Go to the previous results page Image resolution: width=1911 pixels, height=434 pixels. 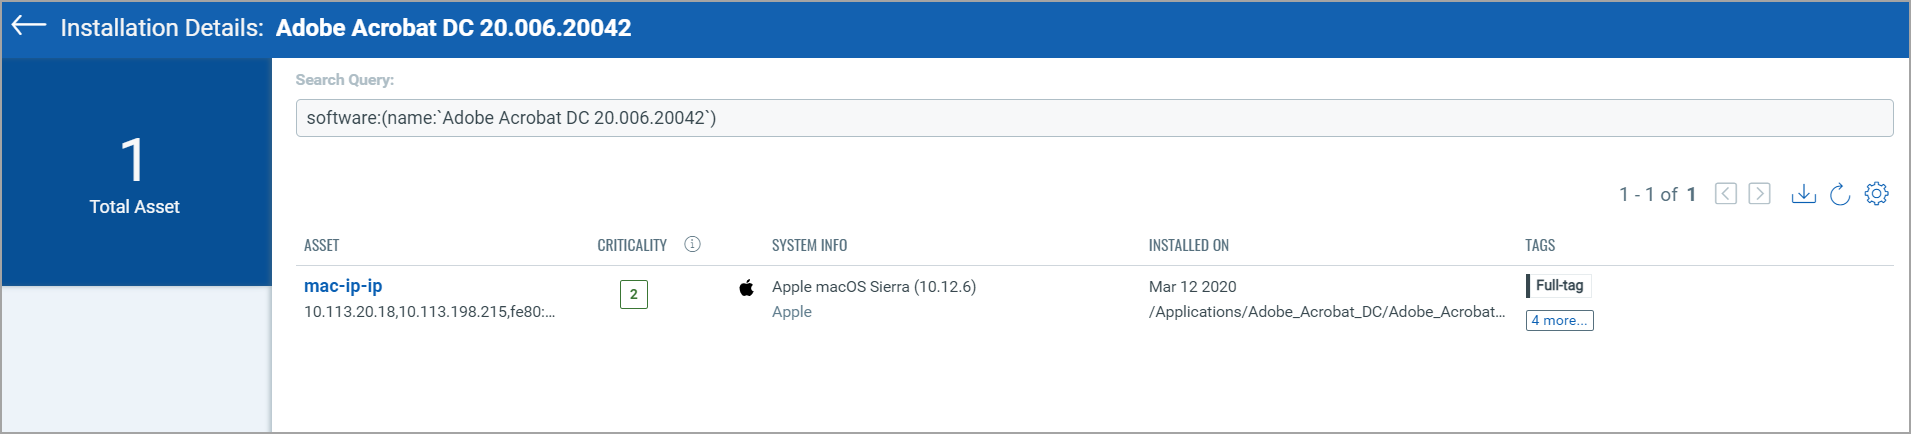point(1726,194)
